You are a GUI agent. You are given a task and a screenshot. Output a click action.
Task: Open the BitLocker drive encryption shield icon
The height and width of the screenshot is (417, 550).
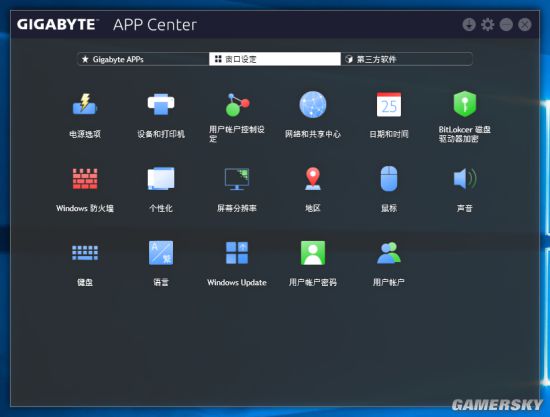tap(465, 104)
